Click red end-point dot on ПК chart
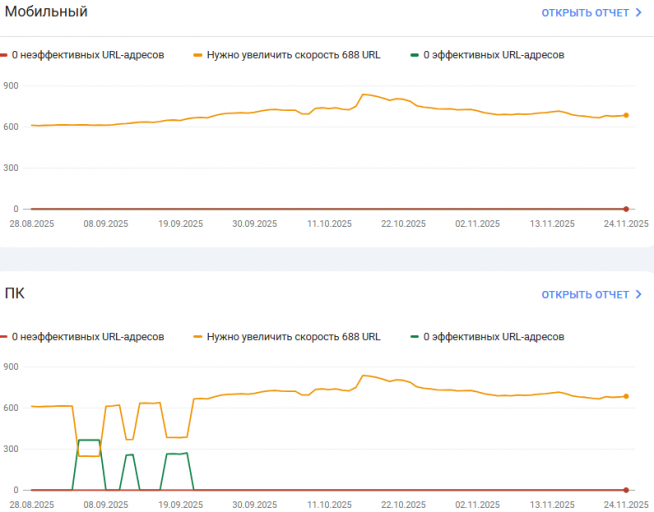654x512 pixels. click(626, 490)
